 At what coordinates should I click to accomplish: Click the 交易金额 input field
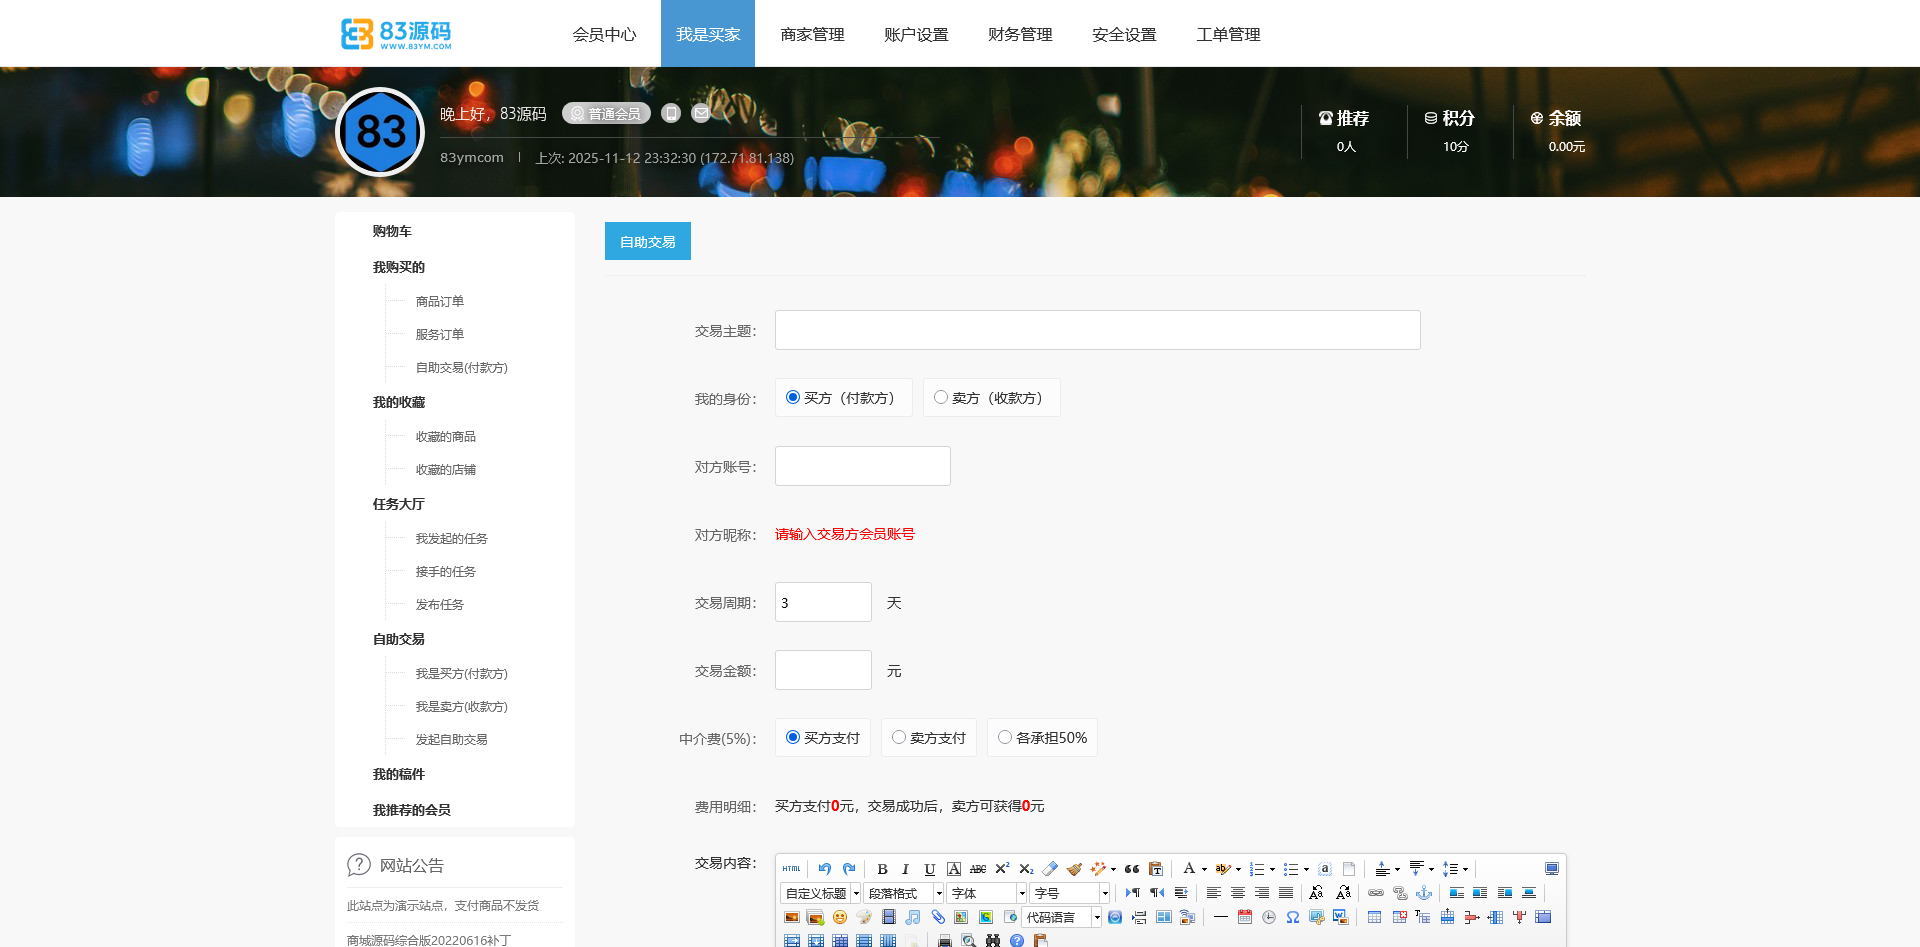(823, 670)
